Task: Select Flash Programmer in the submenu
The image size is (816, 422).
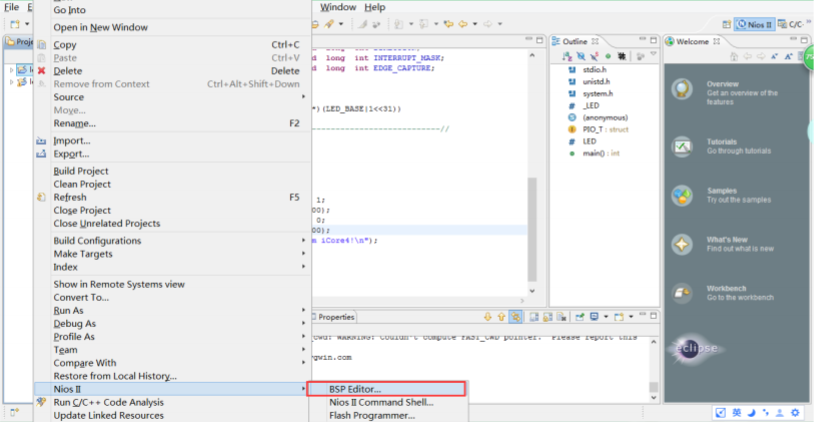Action: pos(371,415)
